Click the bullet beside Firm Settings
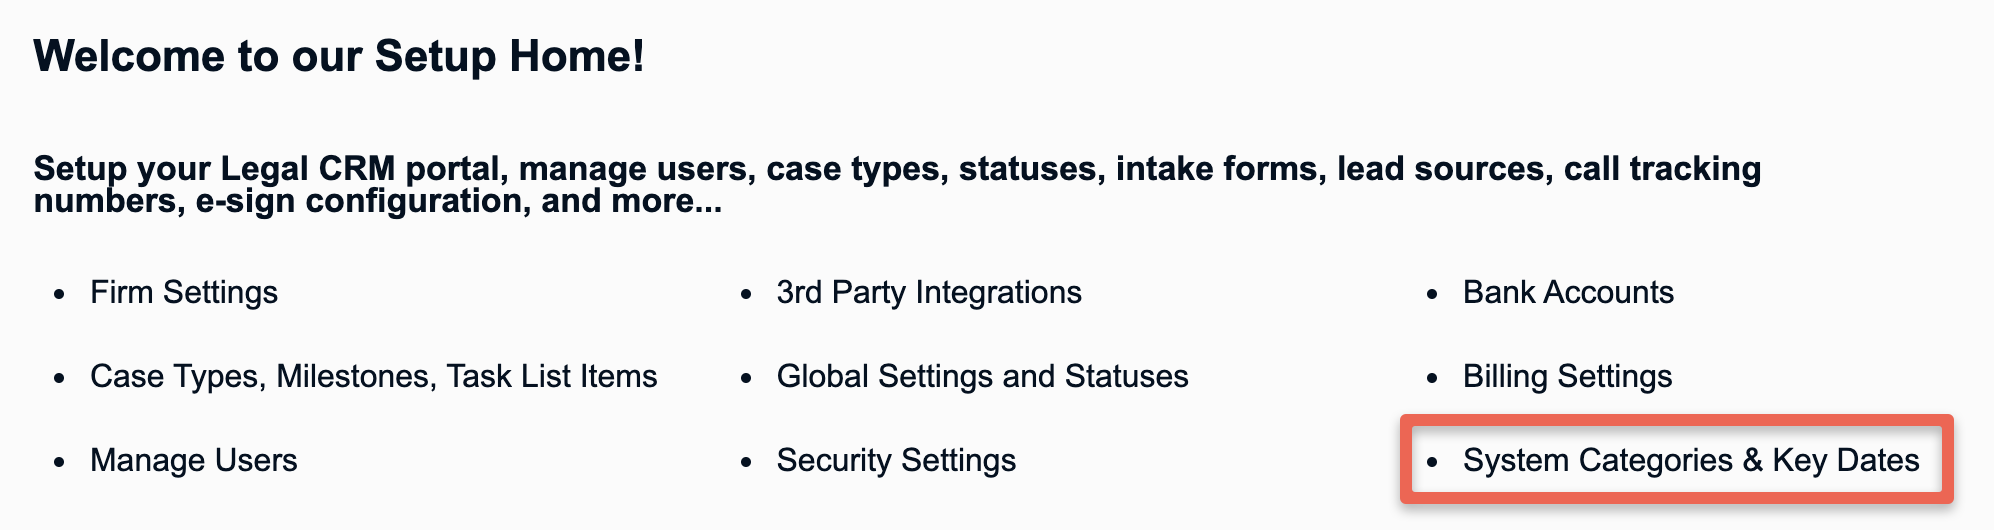Viewport: 1994px width, 530px height. (x=60, y=295)
